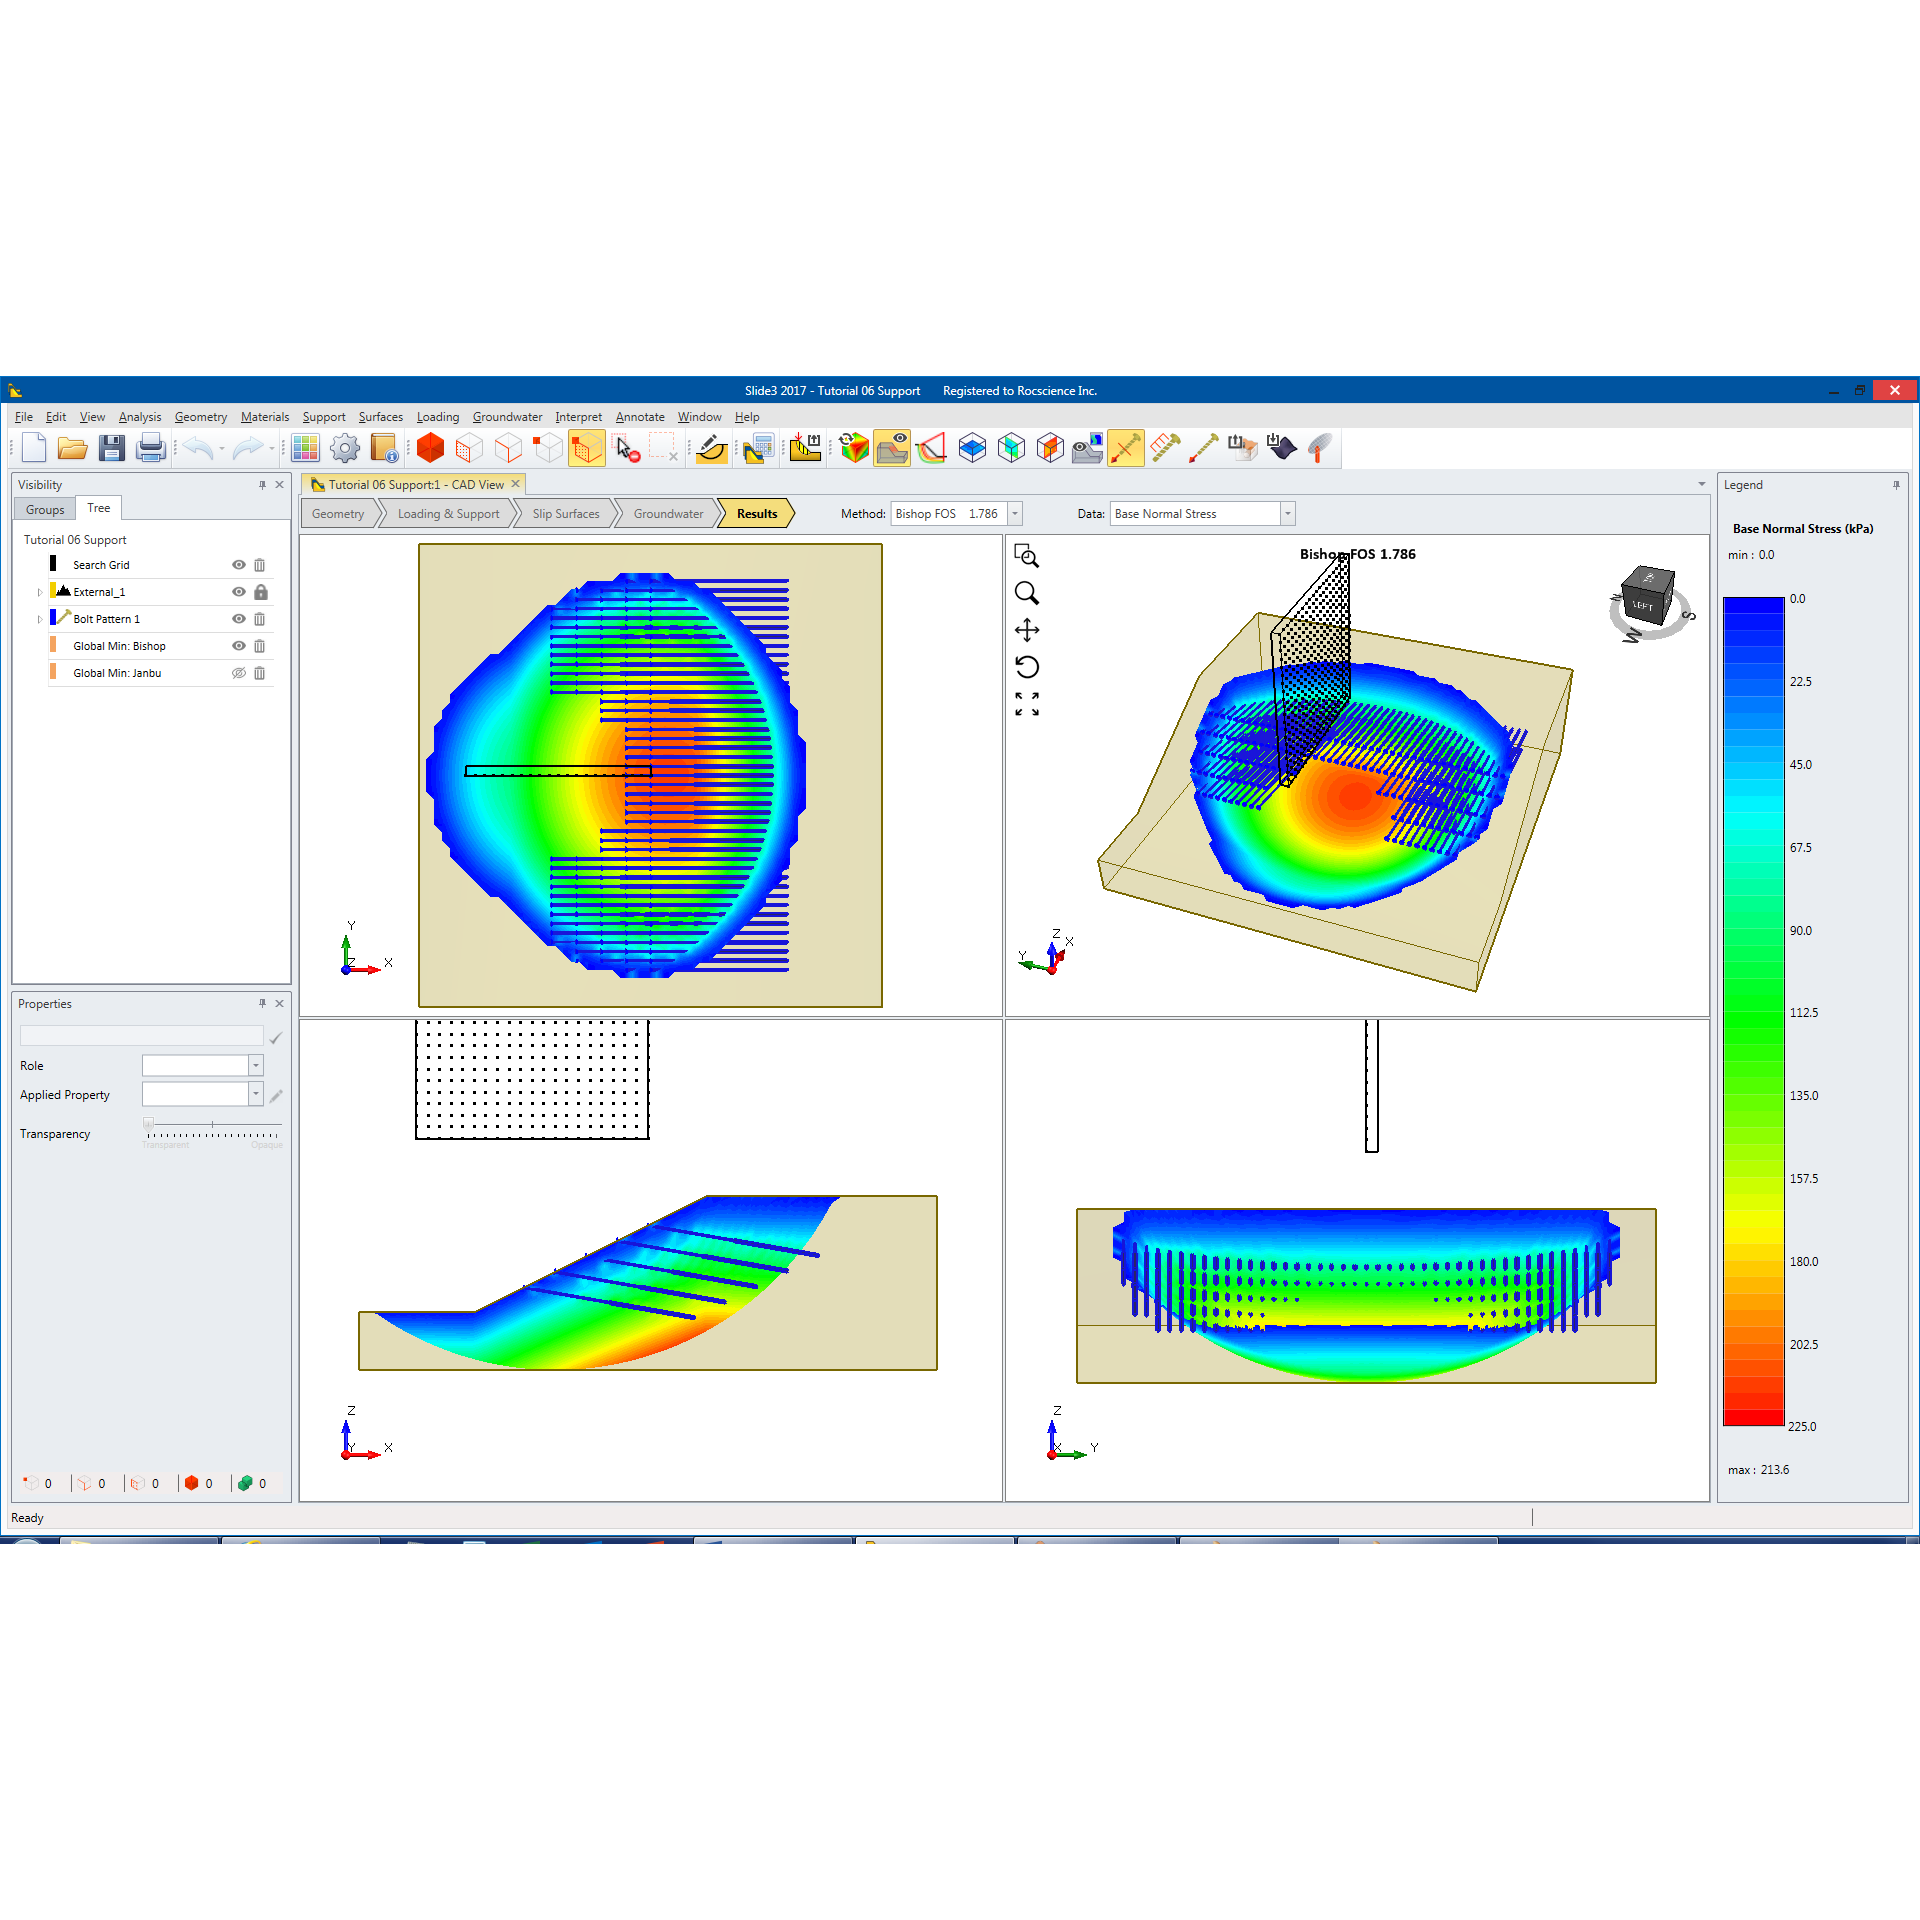Click the pan arrows icon
1920x1920 pixels.
click(x=1027, y=630)
